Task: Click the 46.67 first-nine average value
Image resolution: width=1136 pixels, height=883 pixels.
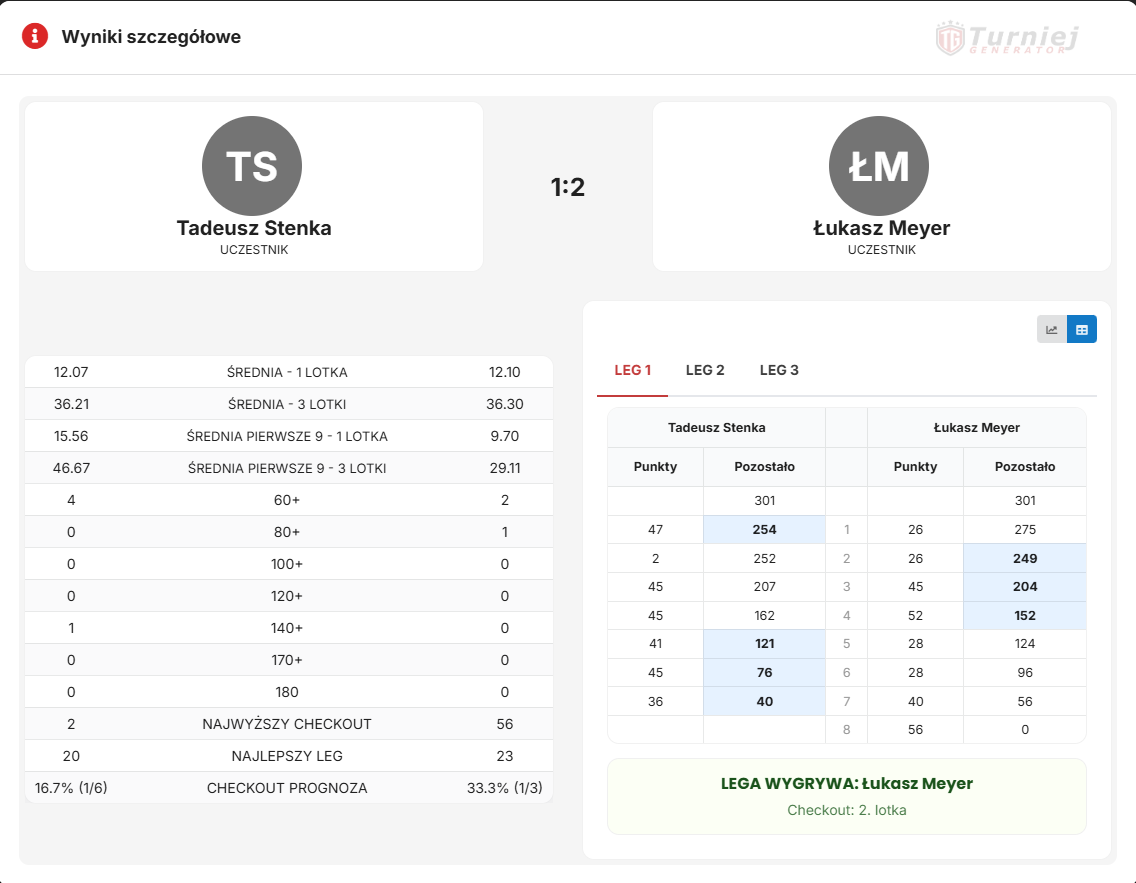Action: [x=71, y=468]
